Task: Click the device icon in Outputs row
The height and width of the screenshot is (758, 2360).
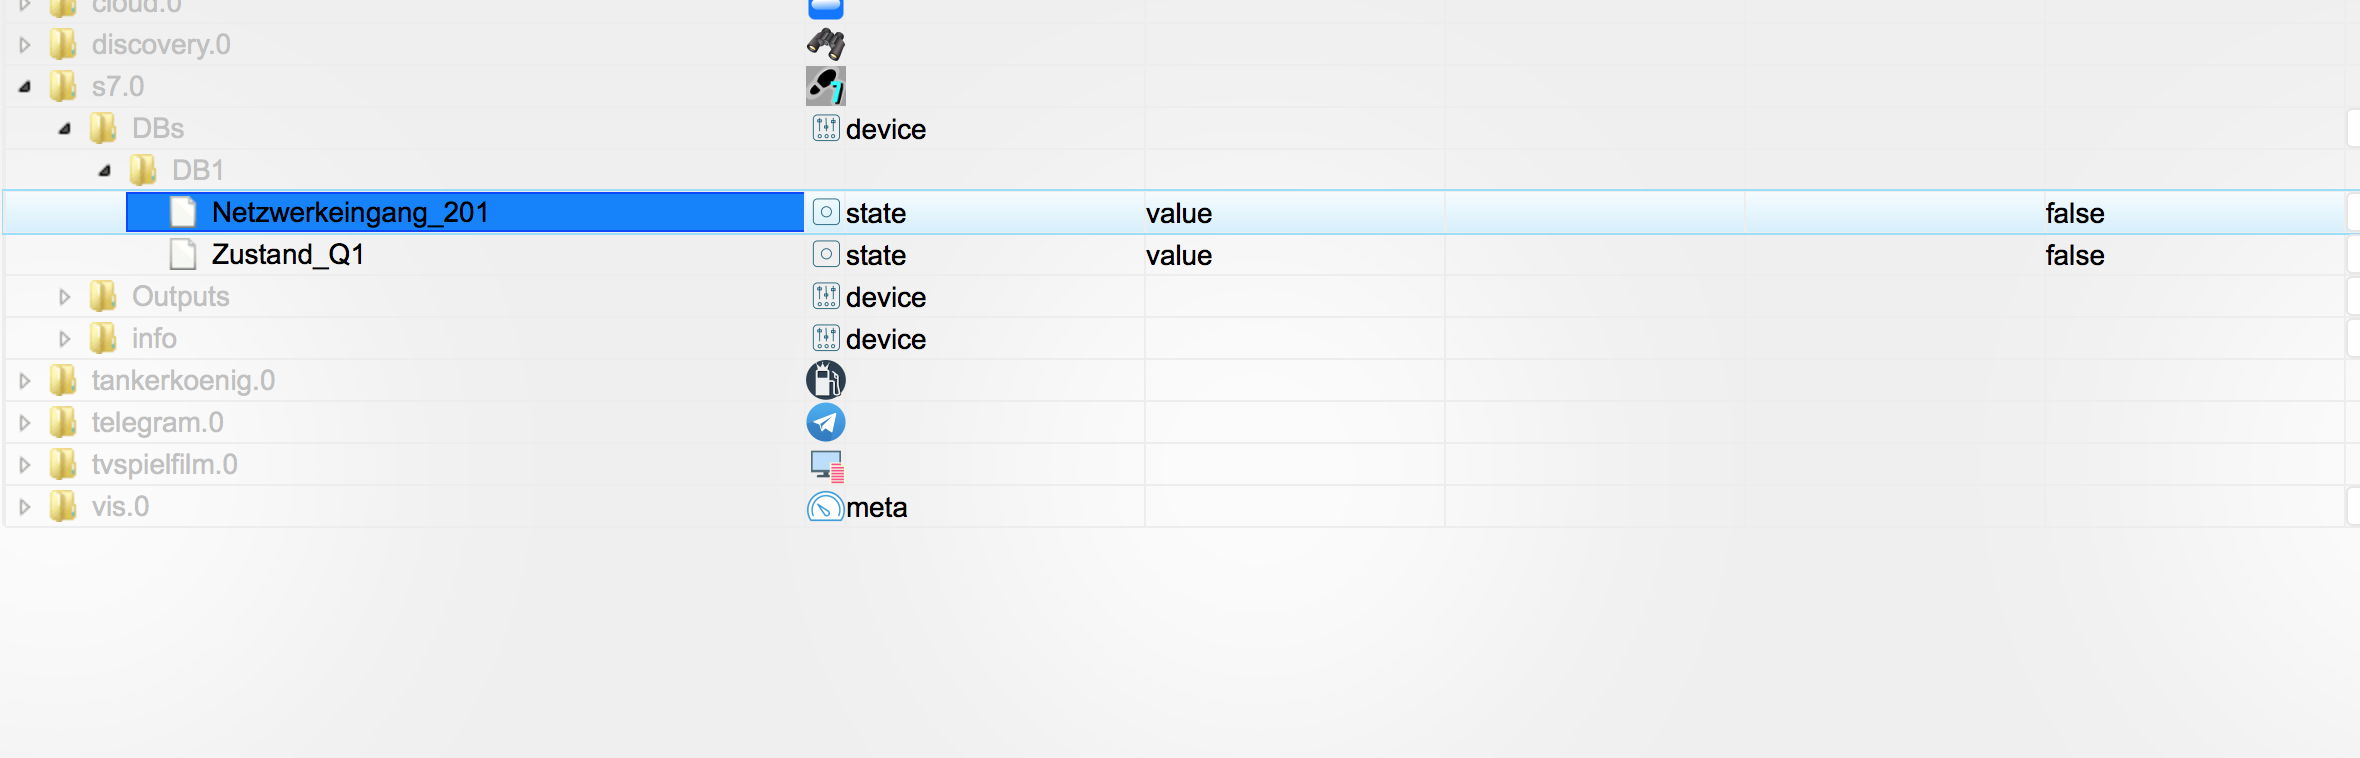Action: pyautogui.click(x=826, y=296)
